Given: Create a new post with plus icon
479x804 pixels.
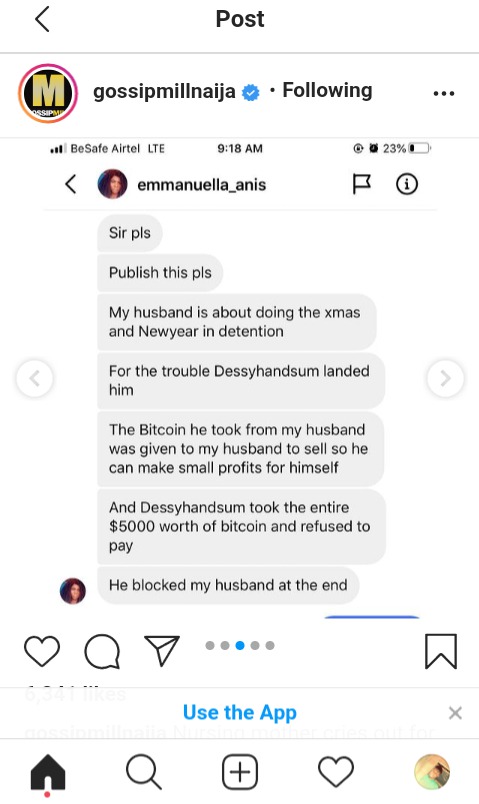Looking at the screenshot, I should pyautogui.click(x=240, y=772).
